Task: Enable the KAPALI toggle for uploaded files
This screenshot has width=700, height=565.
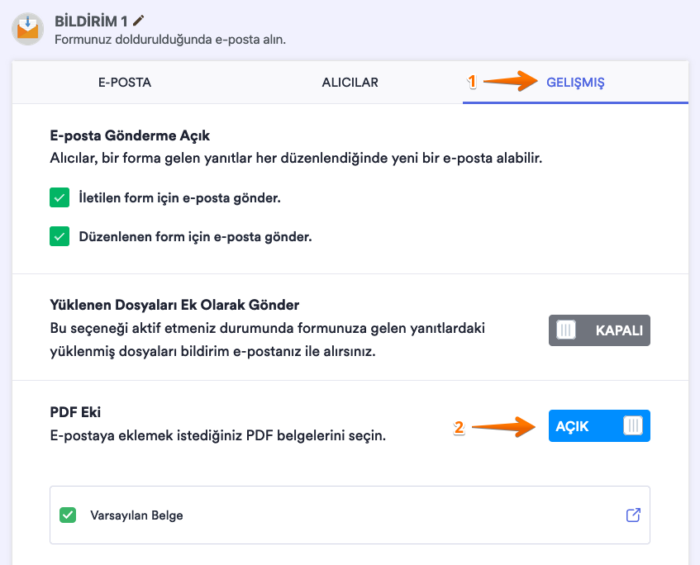Action: pos(599,330)
